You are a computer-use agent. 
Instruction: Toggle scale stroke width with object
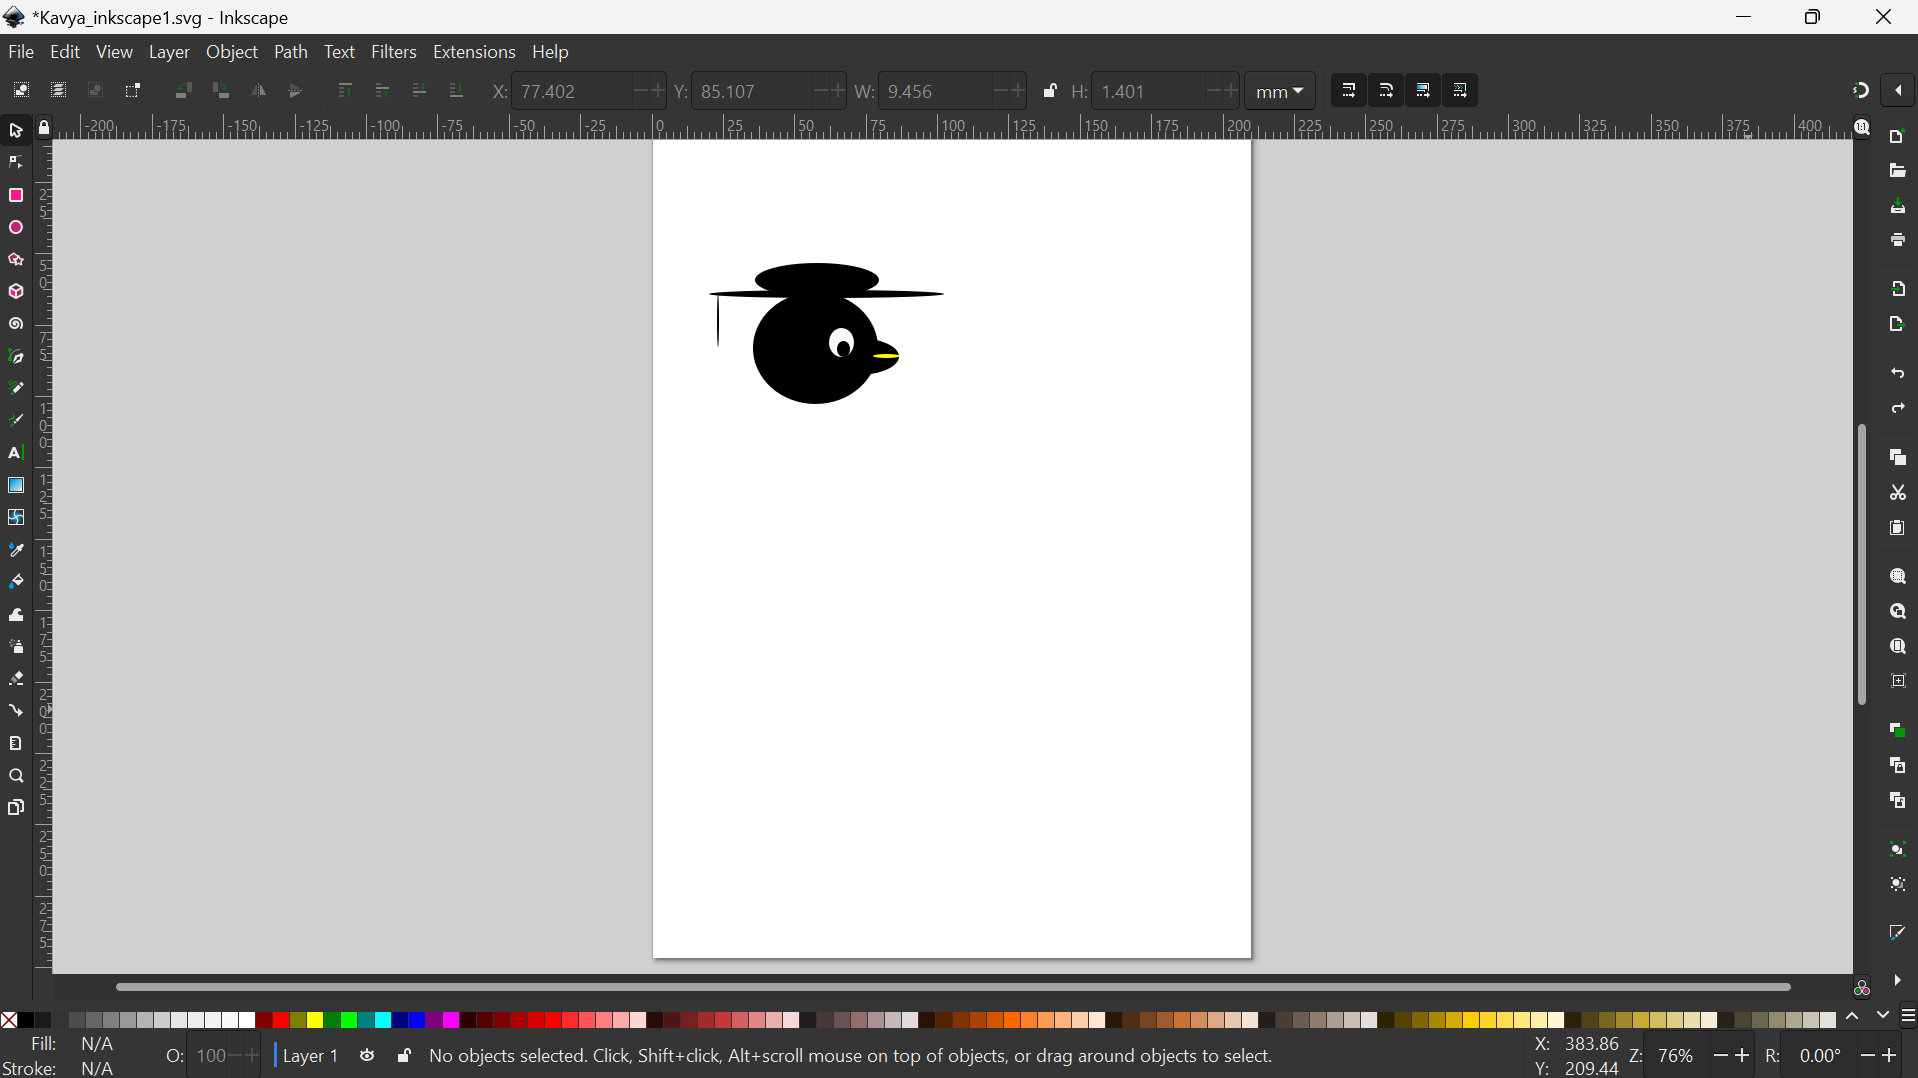pos(1349,91)
